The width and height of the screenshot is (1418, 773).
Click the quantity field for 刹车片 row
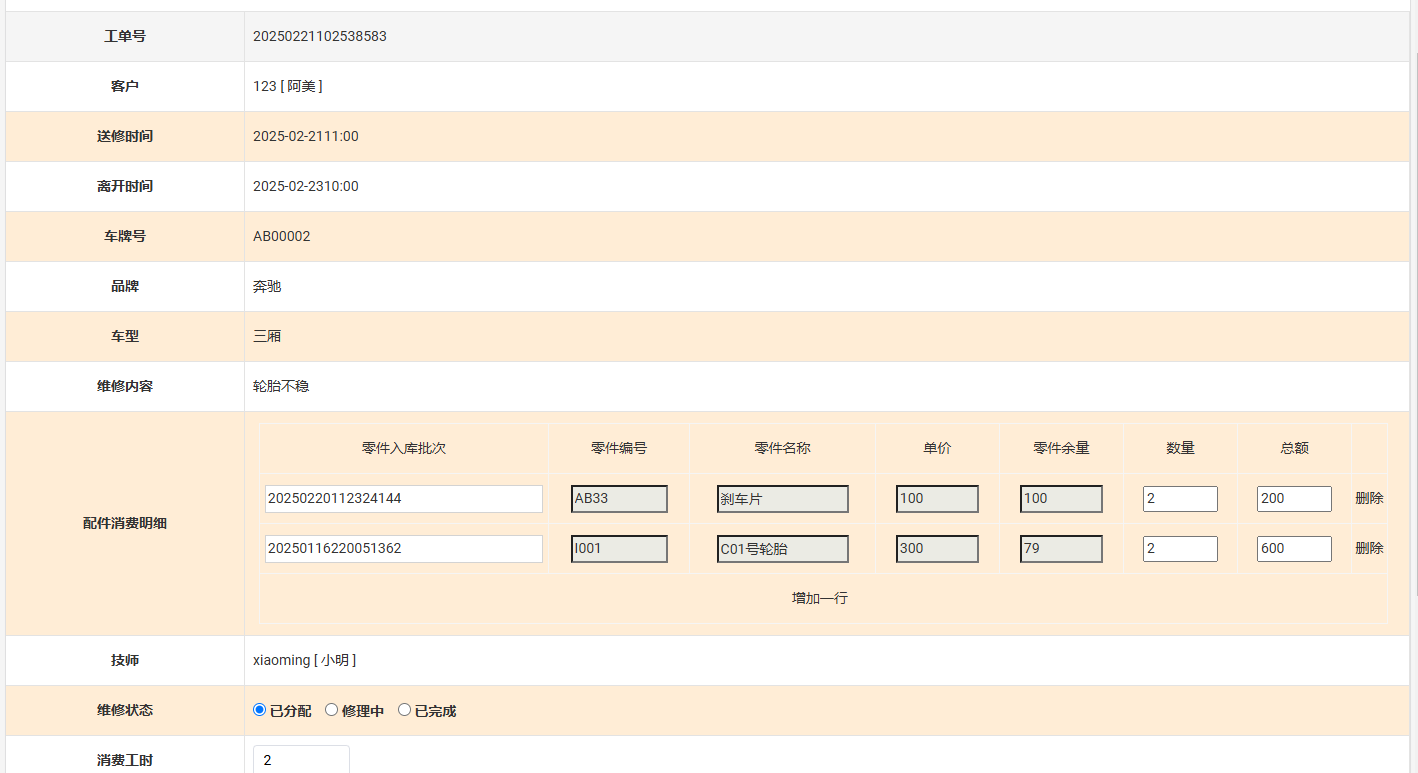(x=1180, y=499)
